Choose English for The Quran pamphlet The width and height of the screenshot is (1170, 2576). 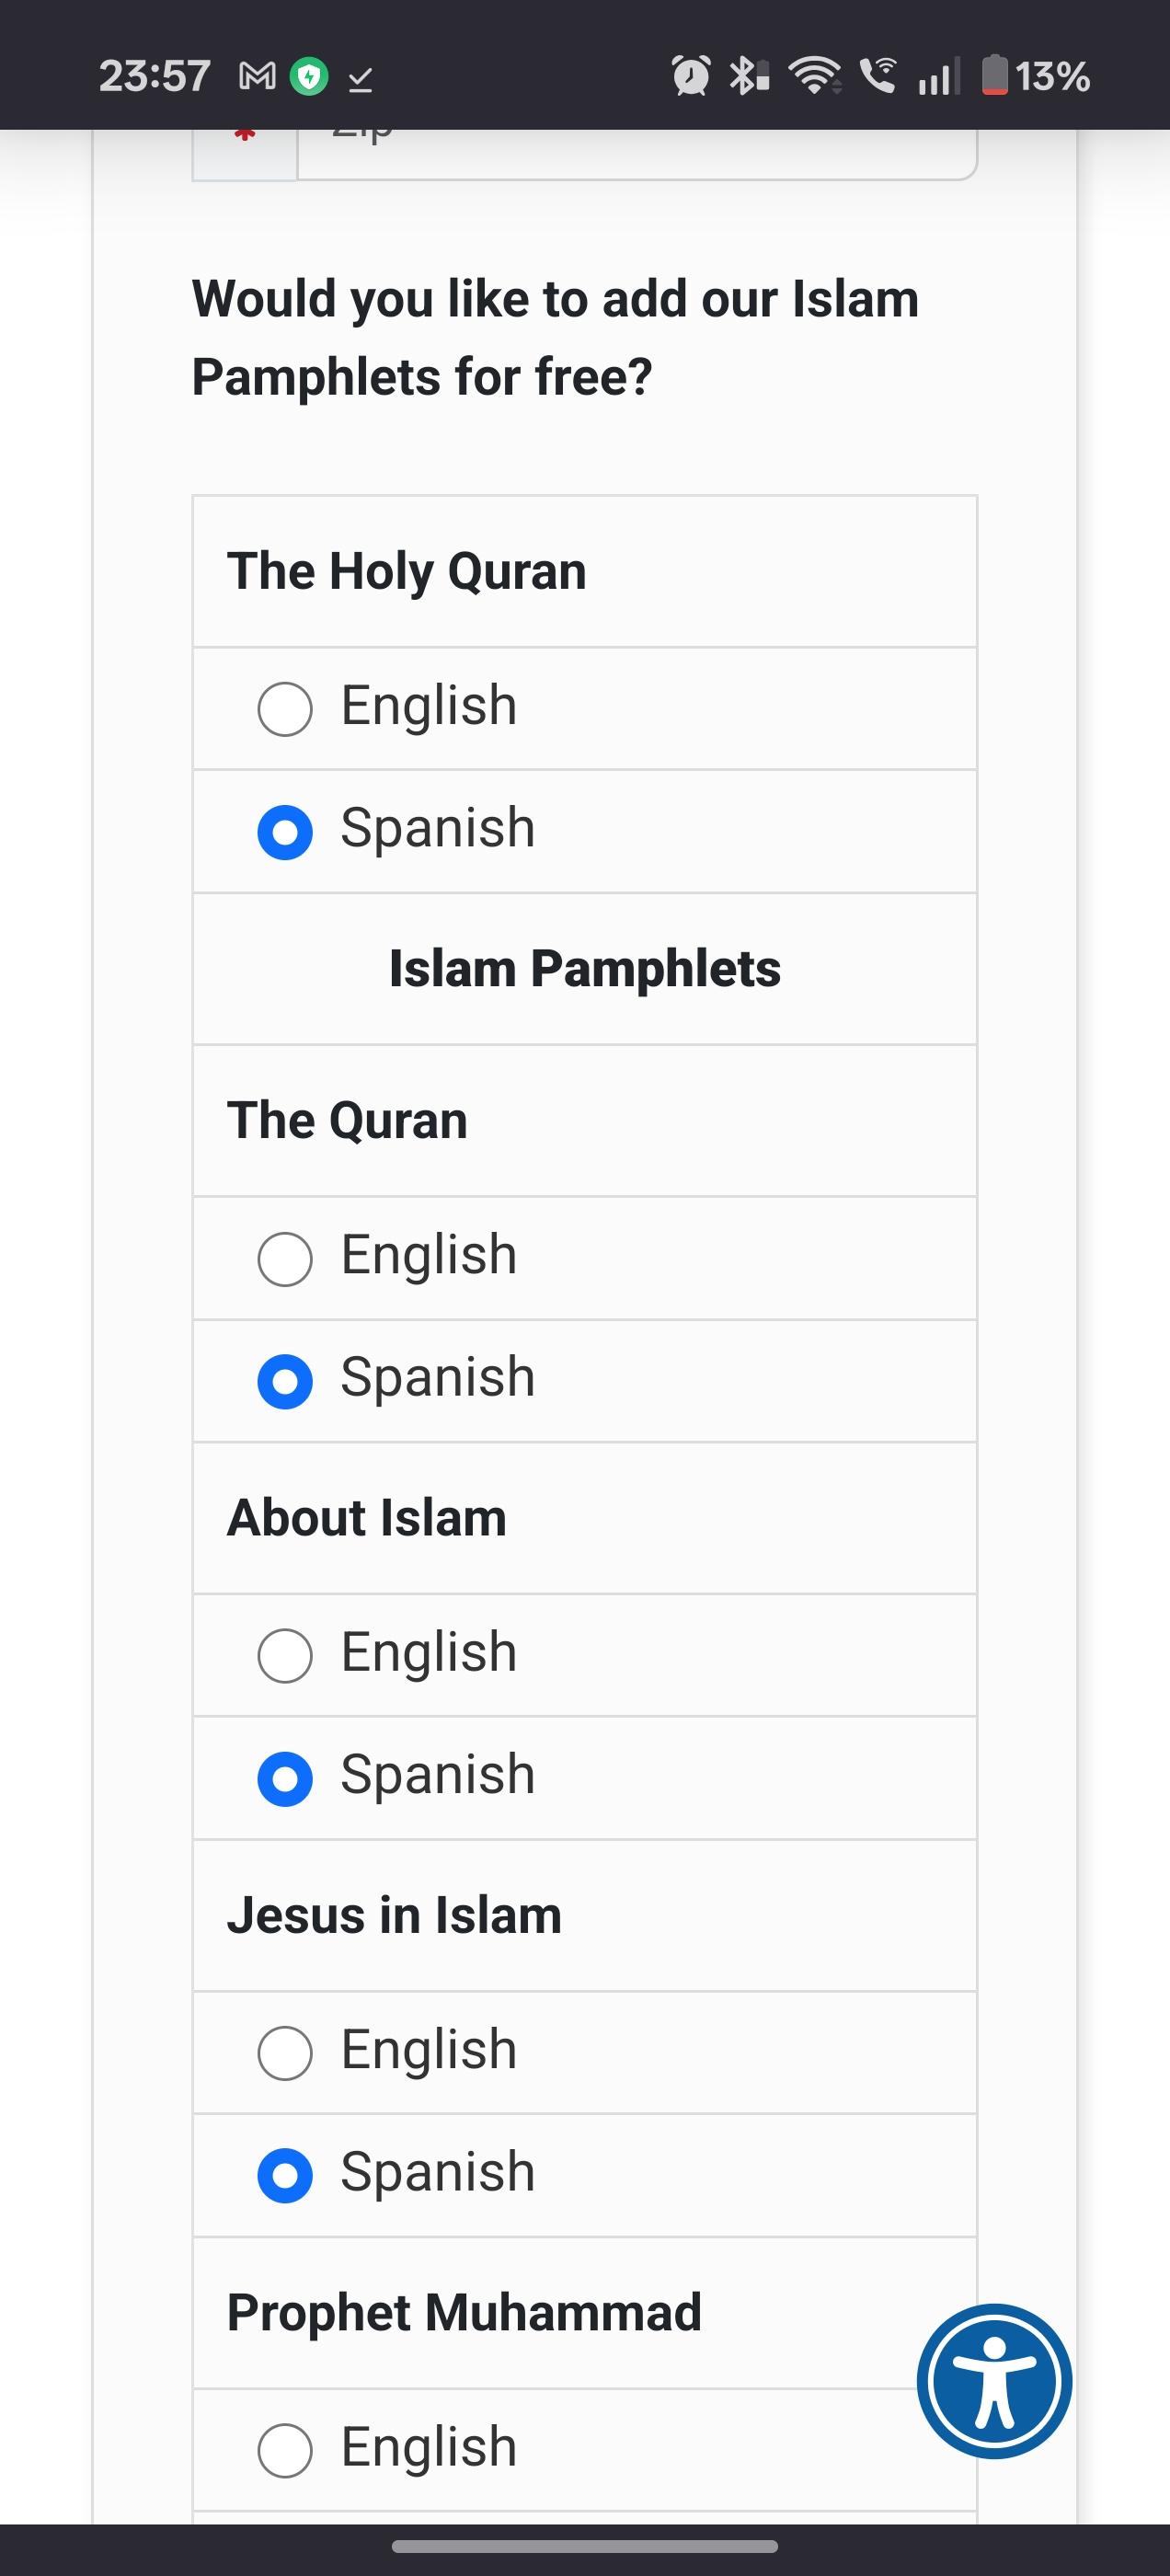click(285, 1258)
